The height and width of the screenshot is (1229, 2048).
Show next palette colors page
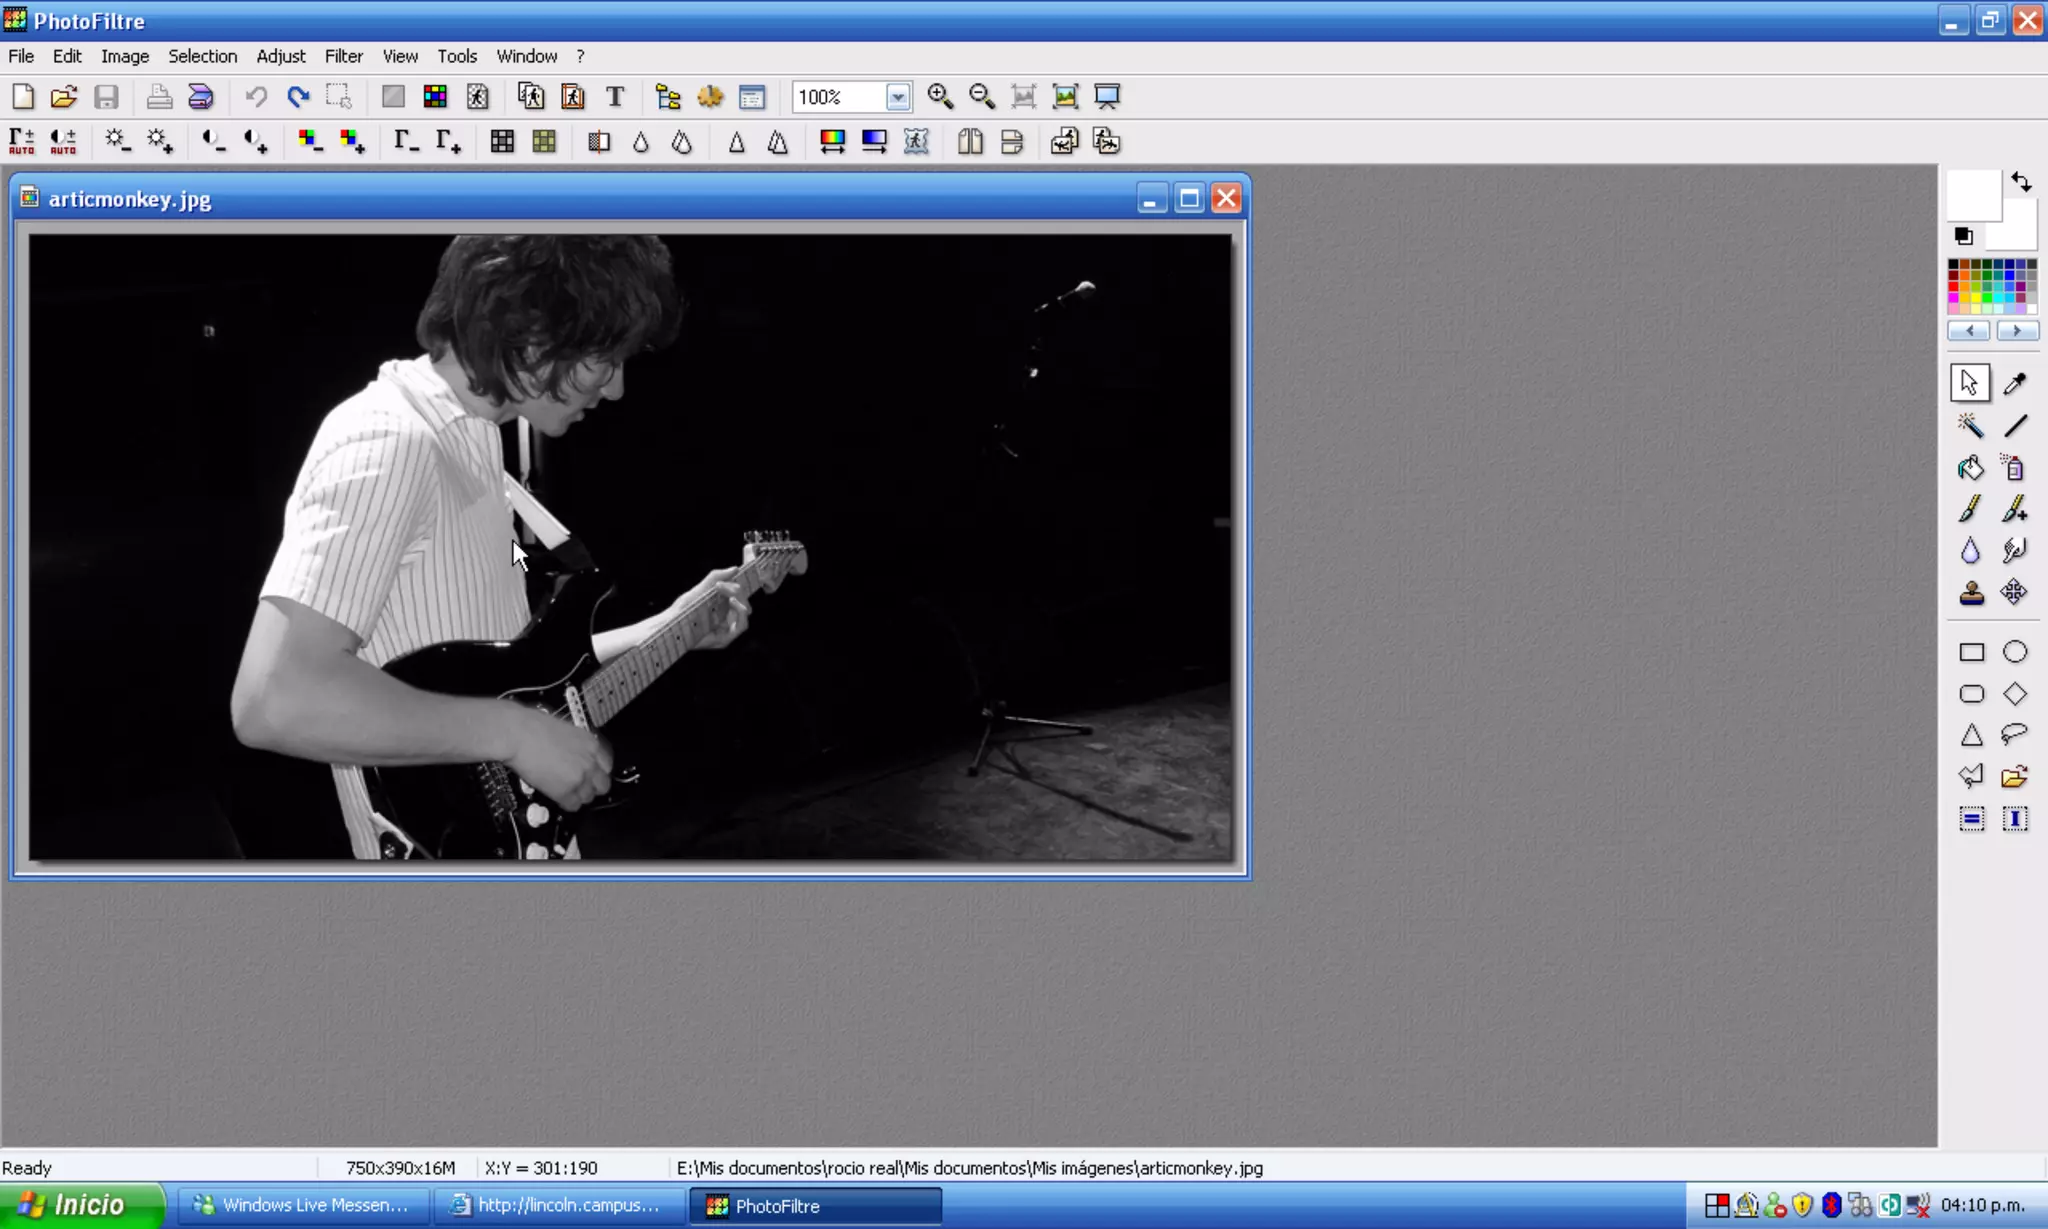2016,331
